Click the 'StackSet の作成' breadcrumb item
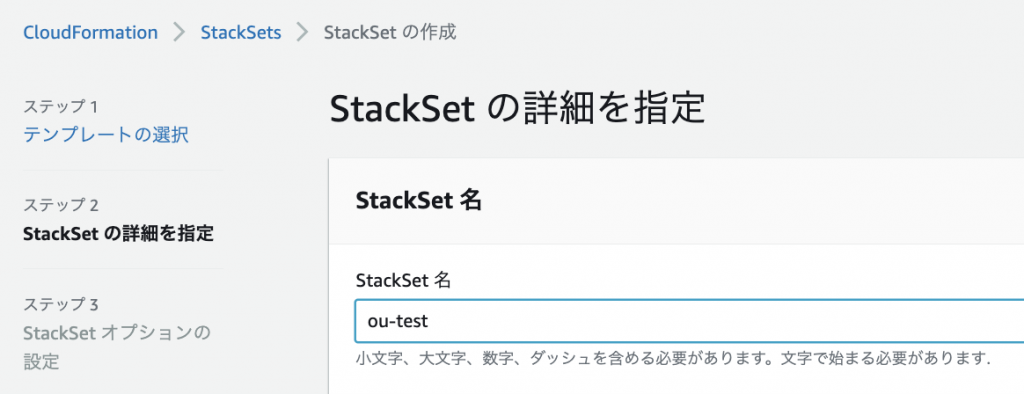The width and height of the screenshot is (1024, 394). click(x=390, y=33)
